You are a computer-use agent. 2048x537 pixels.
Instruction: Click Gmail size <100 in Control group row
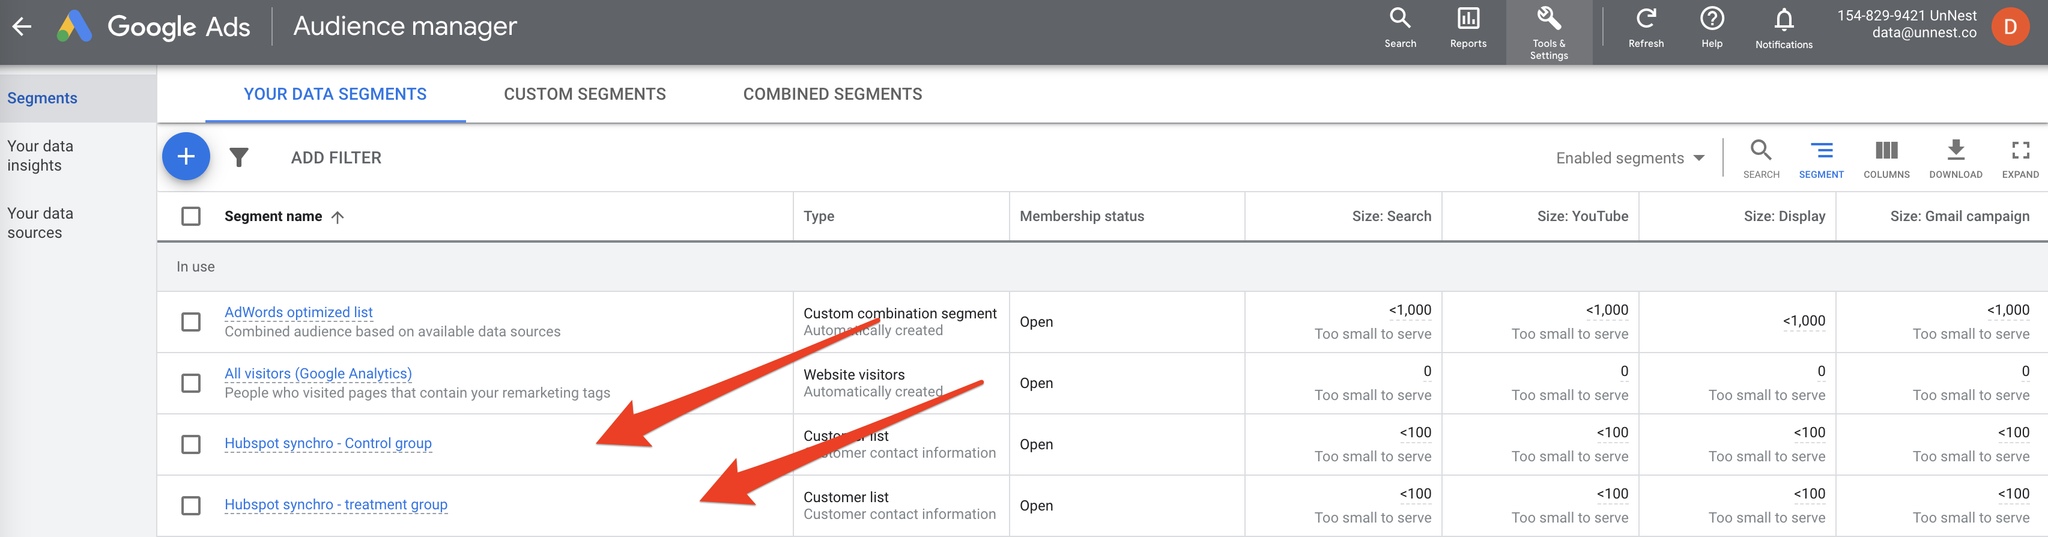pyautogui.click(x=2013, y=432)
